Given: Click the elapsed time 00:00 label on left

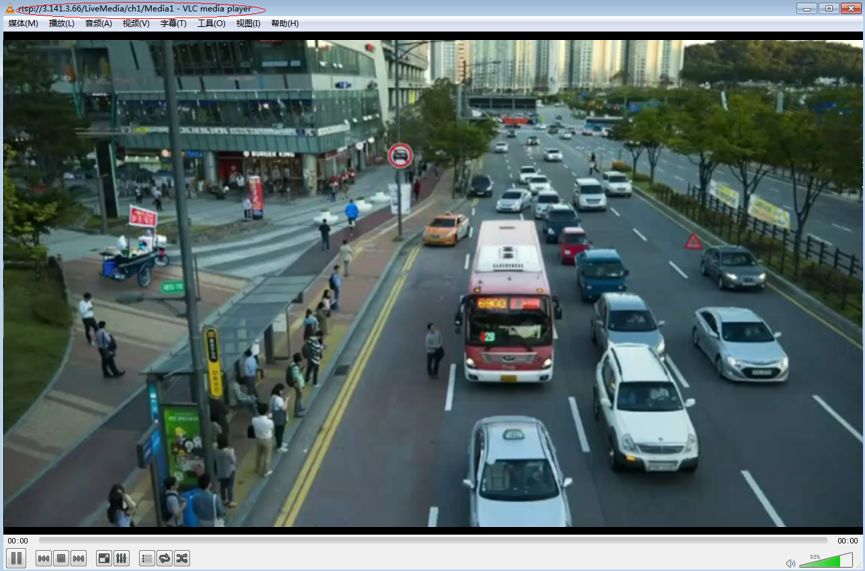Looking at the screenshot, I should tap(18, 541).
